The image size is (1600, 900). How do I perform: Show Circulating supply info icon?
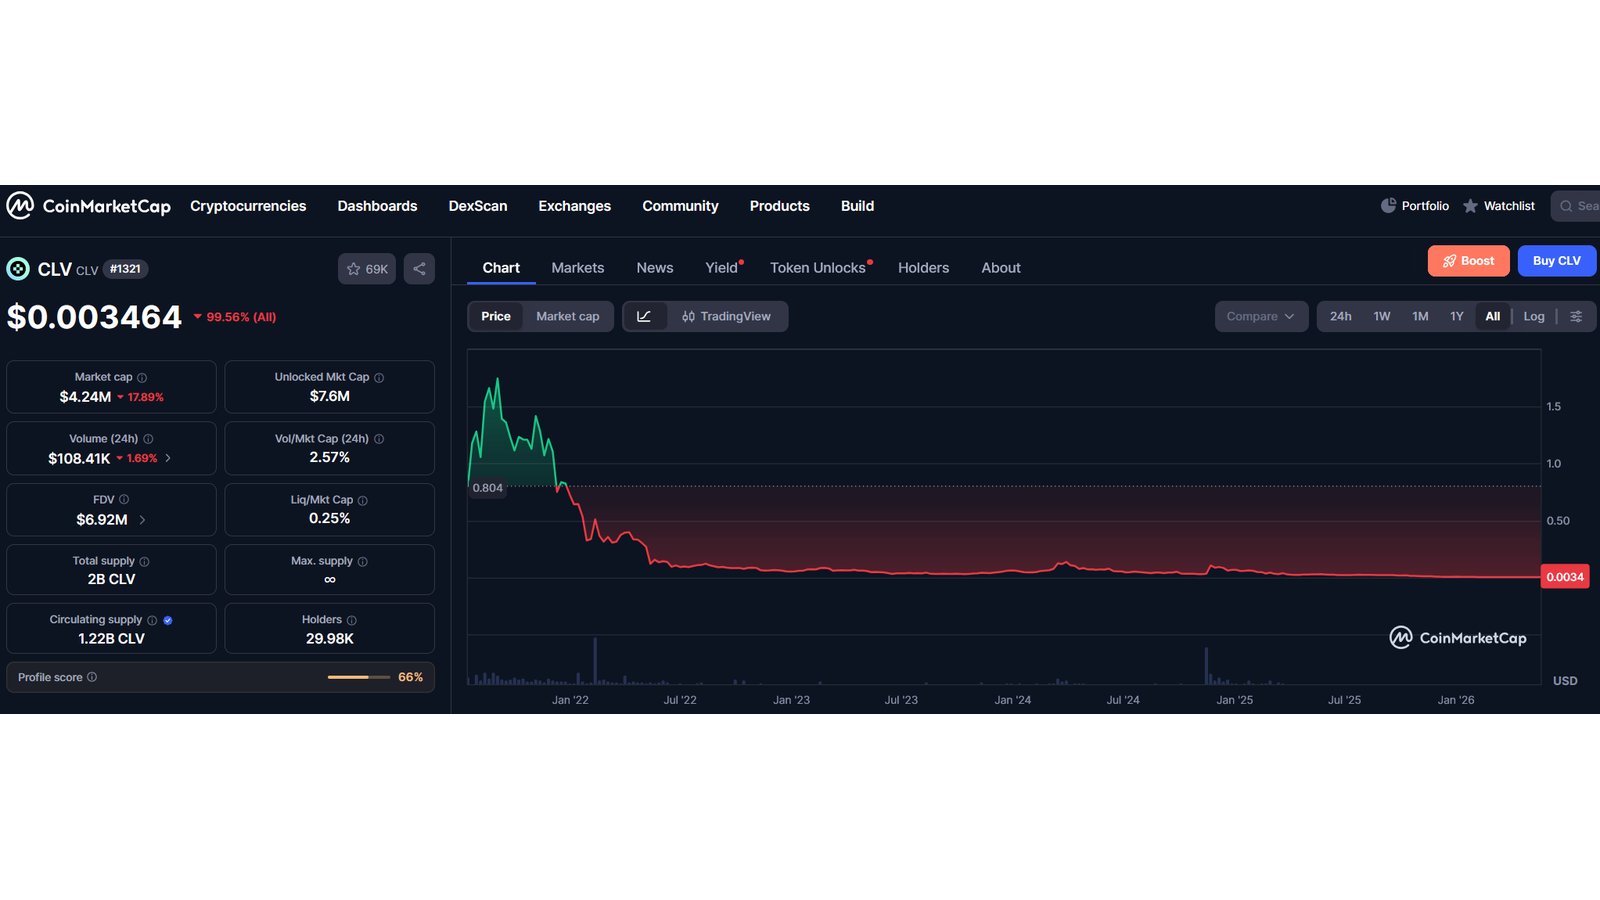(152, 620)
